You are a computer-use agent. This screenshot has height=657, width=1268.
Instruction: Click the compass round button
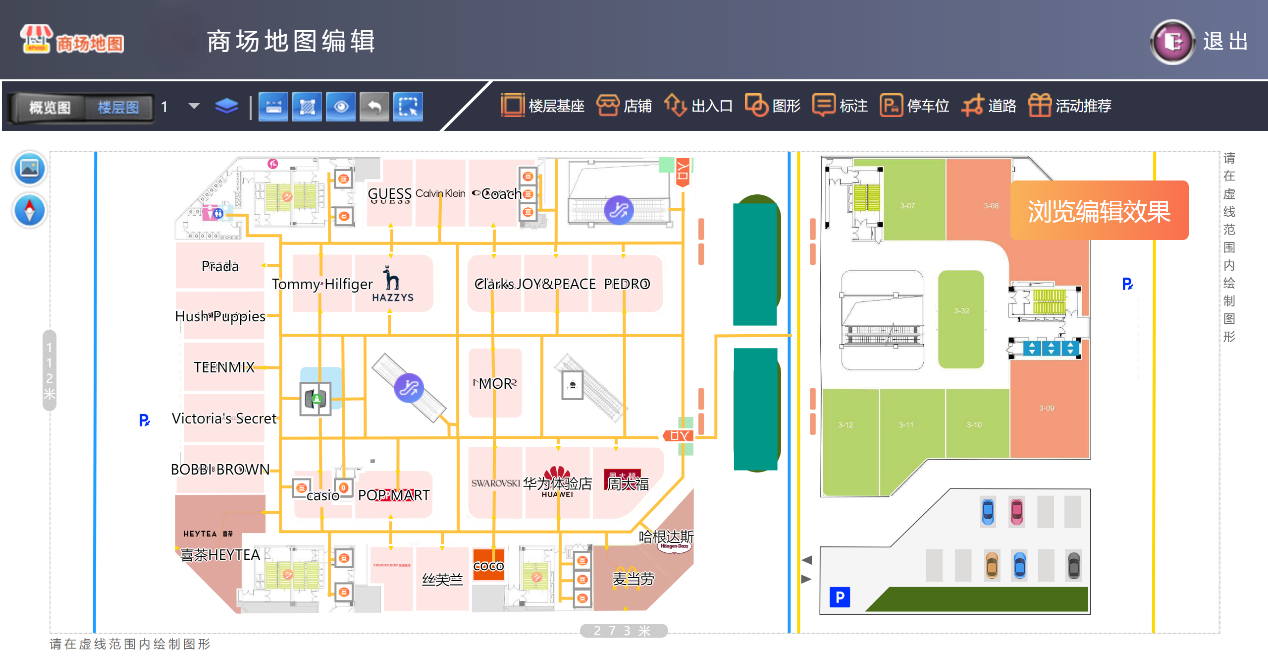29,211
